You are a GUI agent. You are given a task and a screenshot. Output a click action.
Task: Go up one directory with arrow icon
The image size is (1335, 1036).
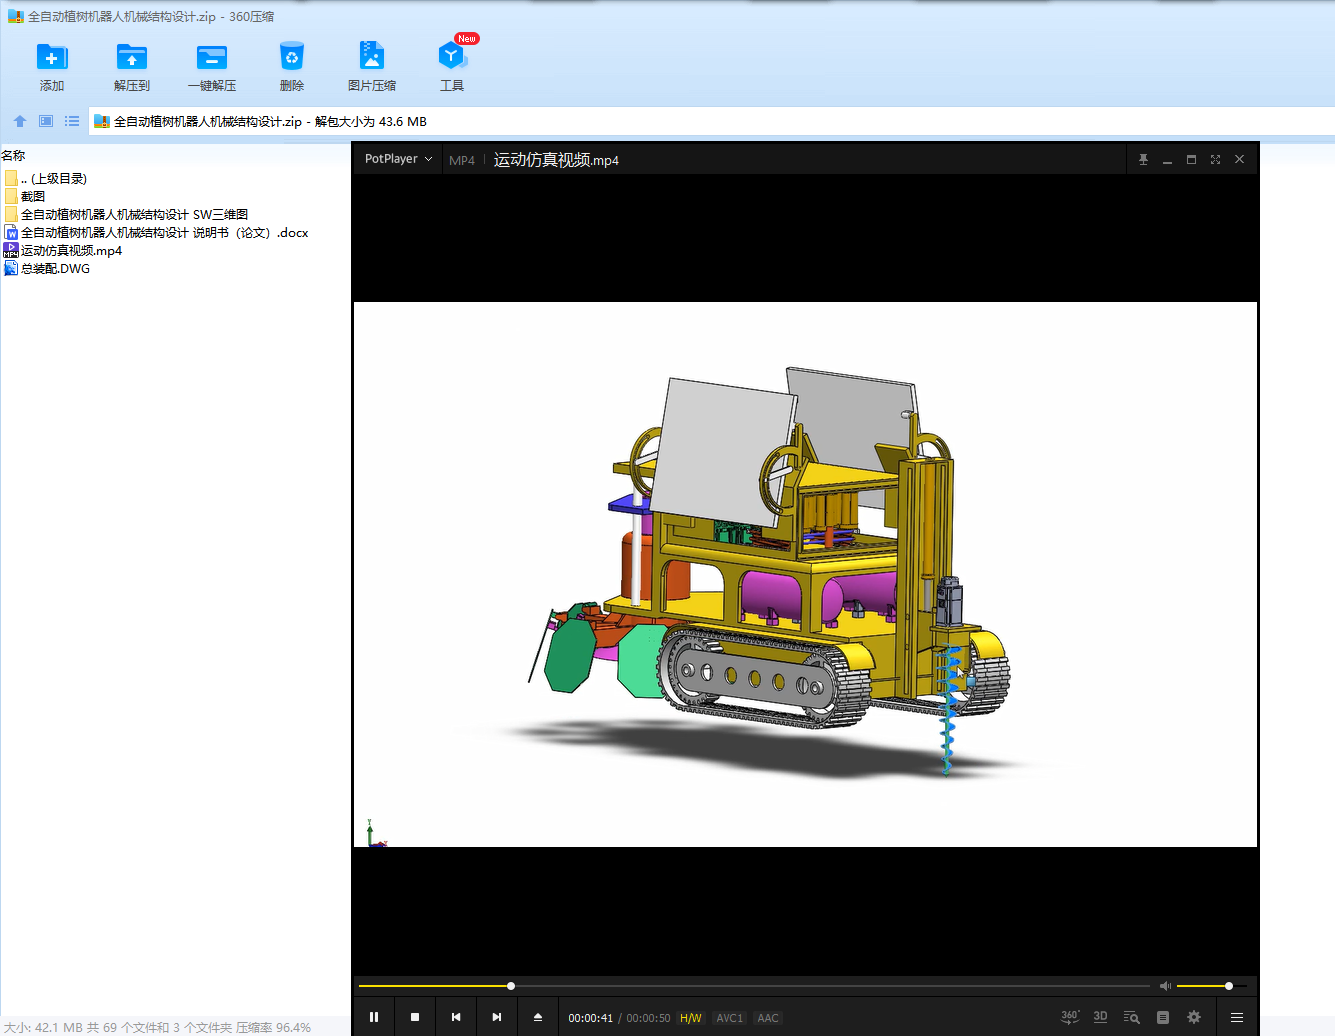[20, 121]
